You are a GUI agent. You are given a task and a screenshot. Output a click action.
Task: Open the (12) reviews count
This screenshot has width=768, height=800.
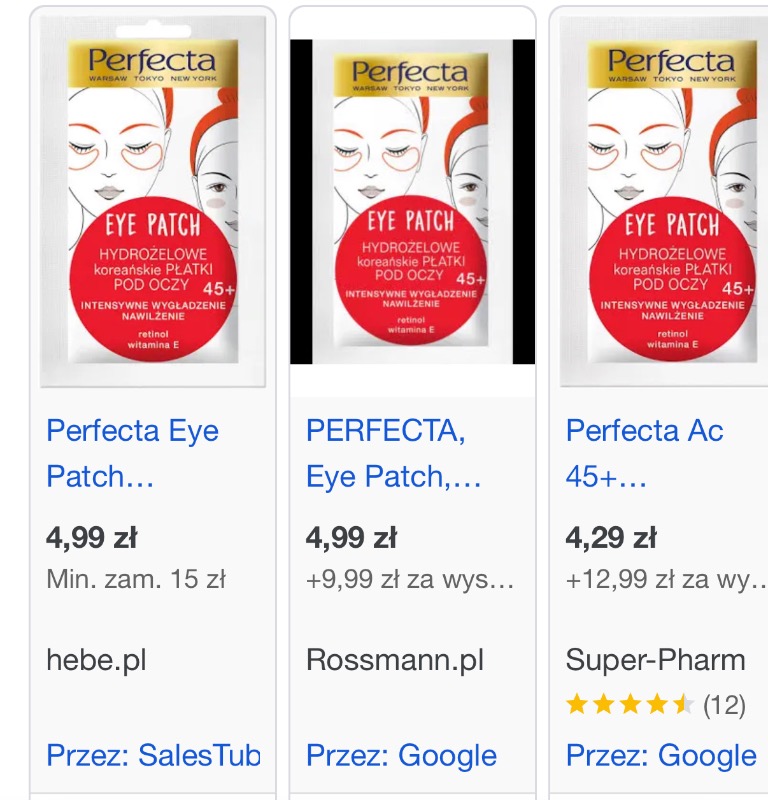click(x=724, y=705)
